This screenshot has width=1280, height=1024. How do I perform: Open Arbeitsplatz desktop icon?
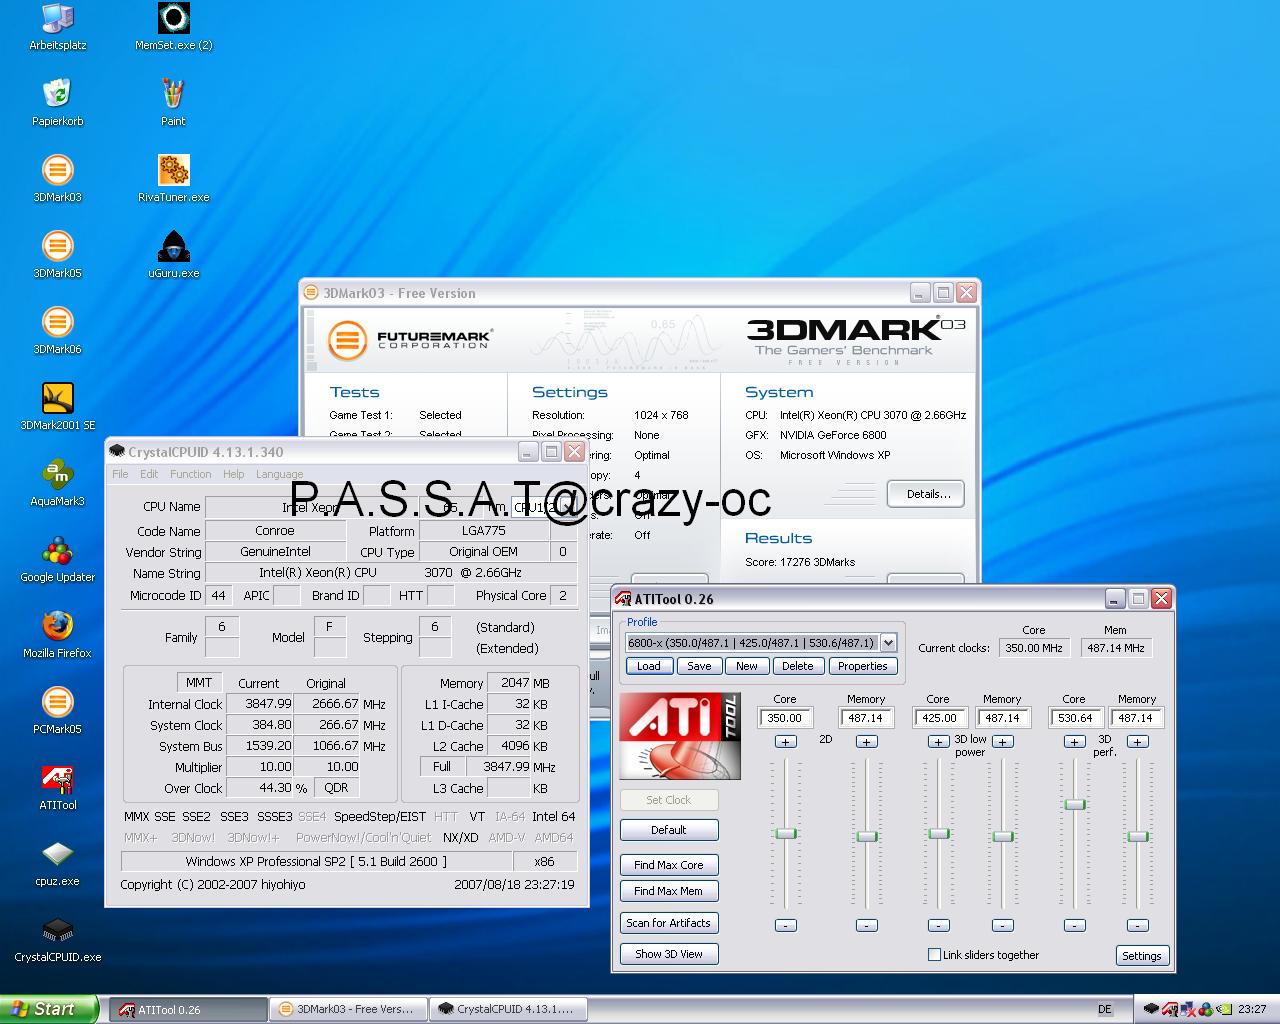[x=57, y=28]
